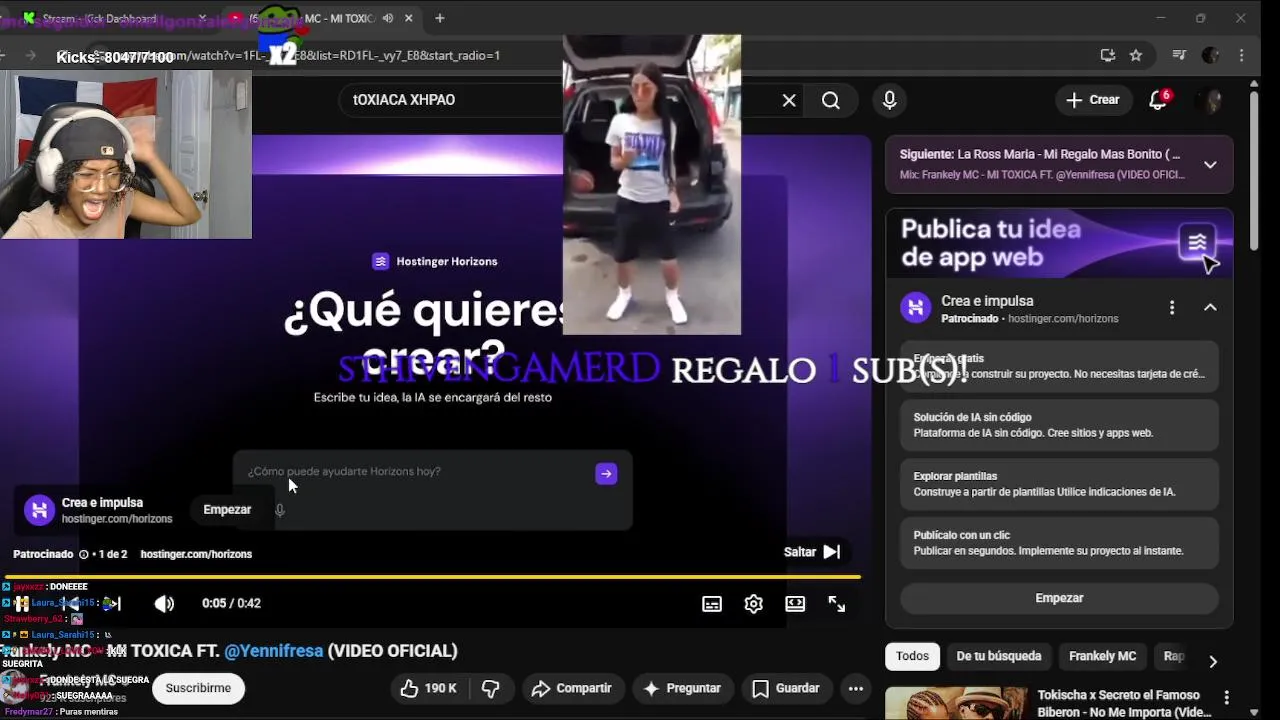The image size is (1280, 720).
Task: Open the Crear upload menu
Action: click(1093, 100)
